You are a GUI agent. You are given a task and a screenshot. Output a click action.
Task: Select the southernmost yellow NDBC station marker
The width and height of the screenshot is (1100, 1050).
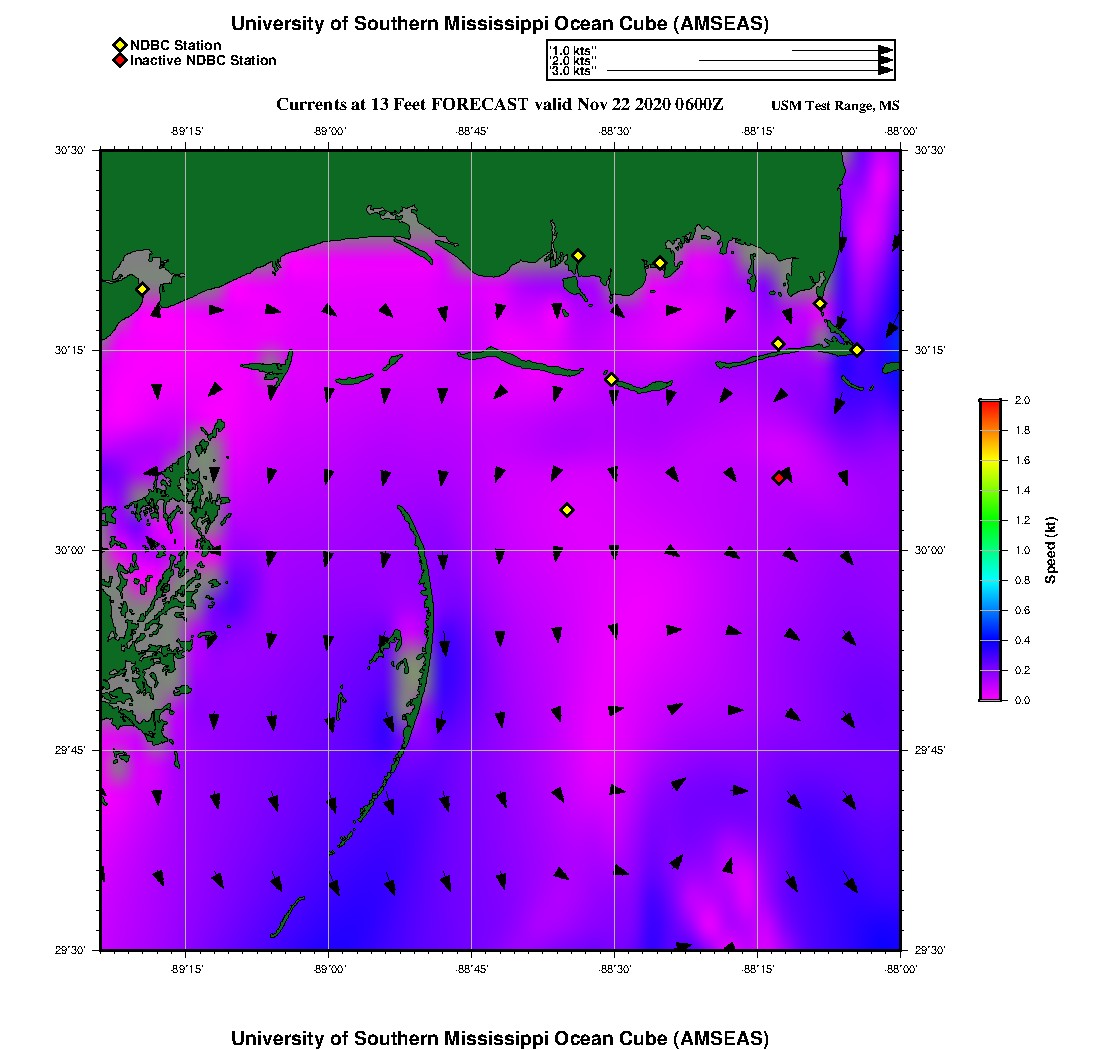pyautogui.click(x=567, y=510)
